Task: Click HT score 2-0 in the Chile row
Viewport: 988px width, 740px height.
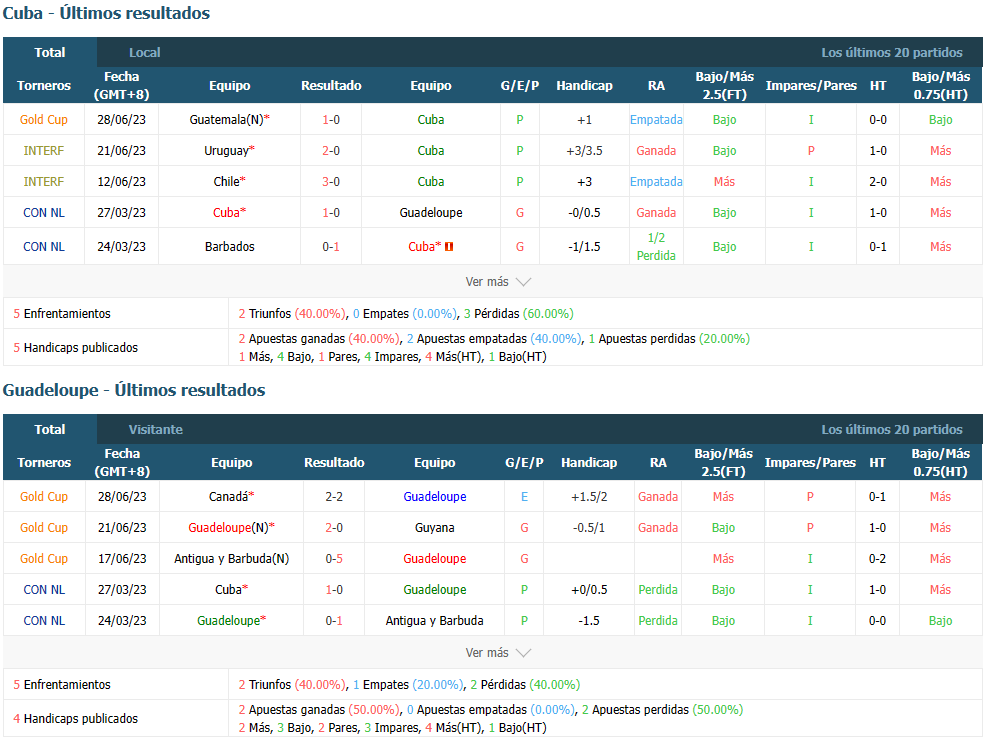Action: pos(878,181)
